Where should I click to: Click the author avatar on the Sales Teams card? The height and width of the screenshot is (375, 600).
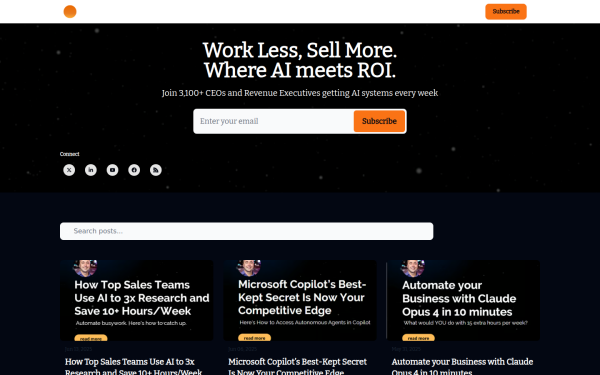point(85,268)
